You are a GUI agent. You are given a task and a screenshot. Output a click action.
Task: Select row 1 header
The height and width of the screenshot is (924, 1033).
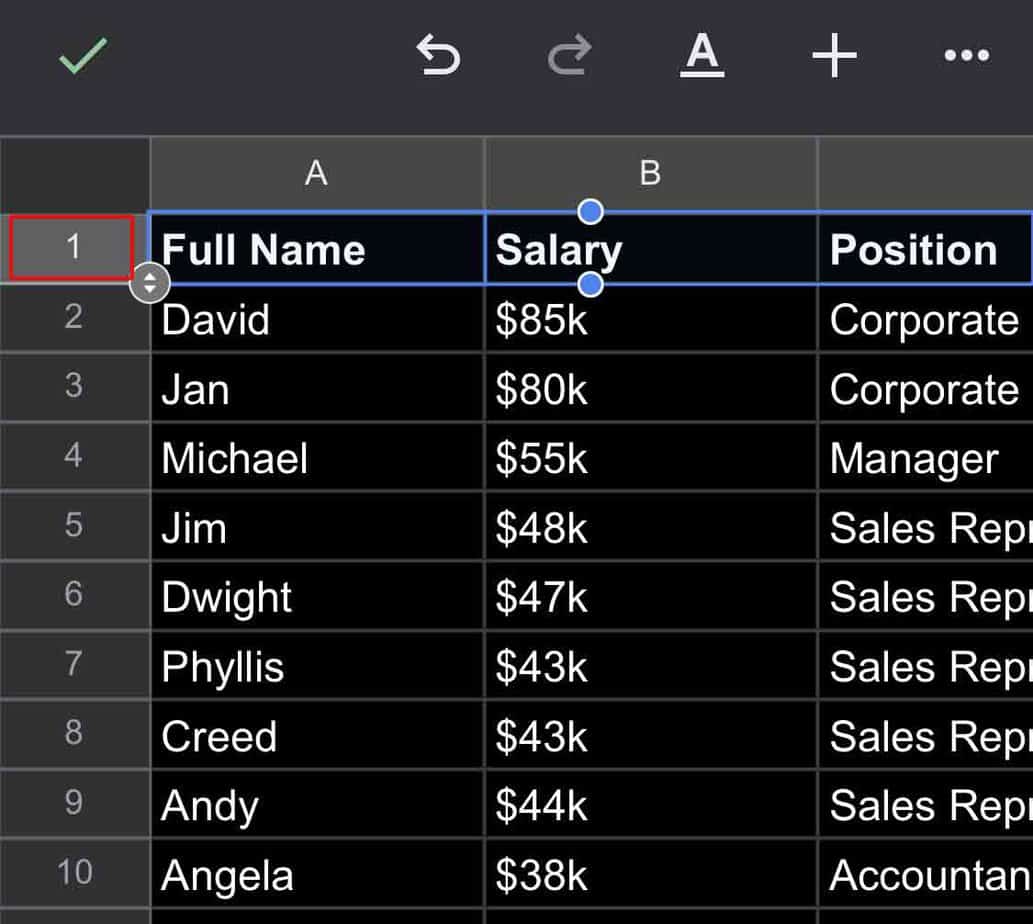coord(72,247)
